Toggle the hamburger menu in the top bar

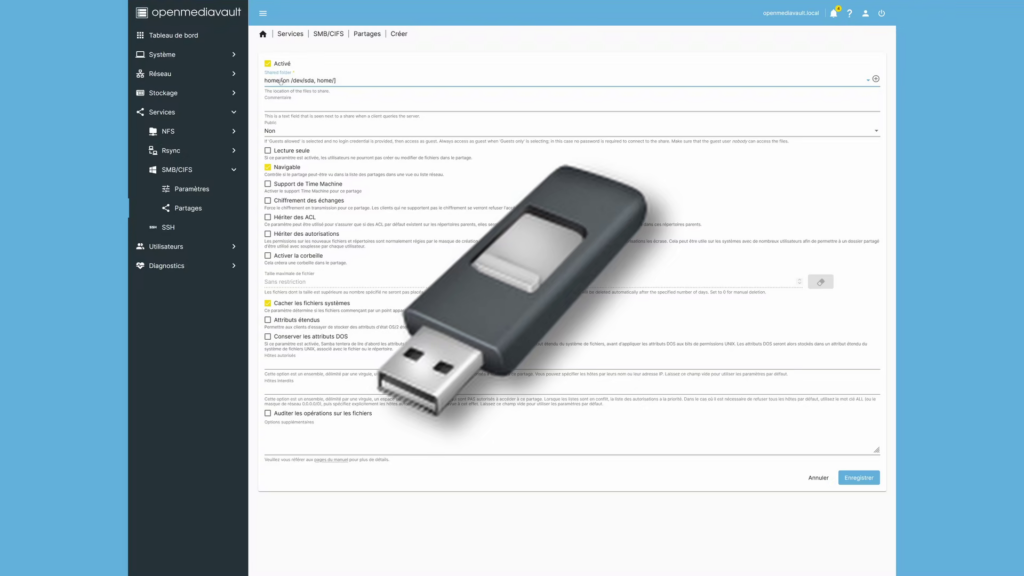point(263,13)
